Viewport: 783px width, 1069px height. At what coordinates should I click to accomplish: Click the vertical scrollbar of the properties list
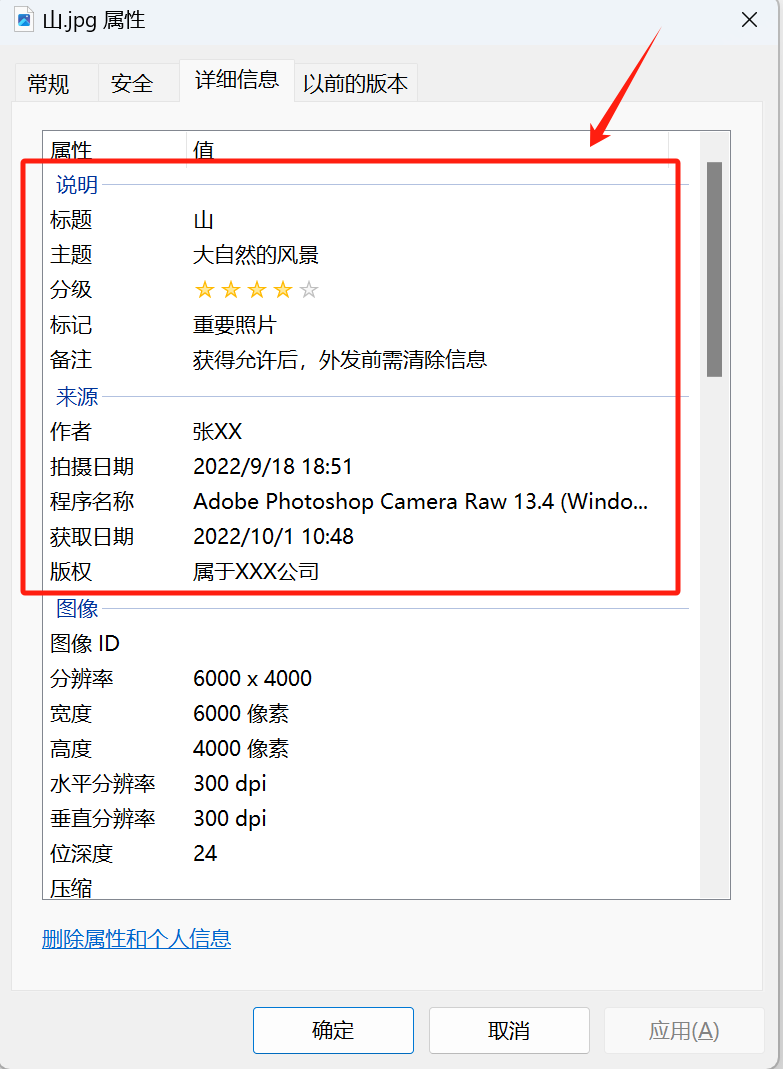[x=713, y=270]
